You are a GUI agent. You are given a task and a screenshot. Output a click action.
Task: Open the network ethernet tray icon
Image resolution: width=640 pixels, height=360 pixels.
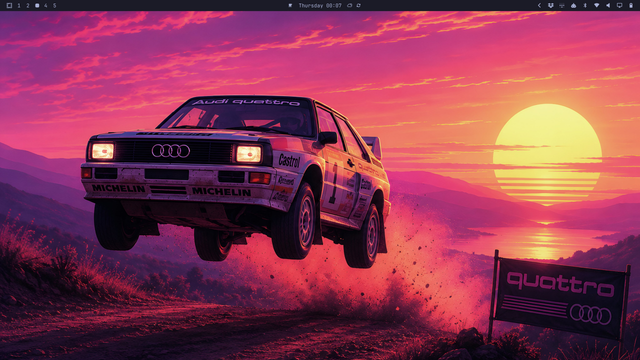562,6
